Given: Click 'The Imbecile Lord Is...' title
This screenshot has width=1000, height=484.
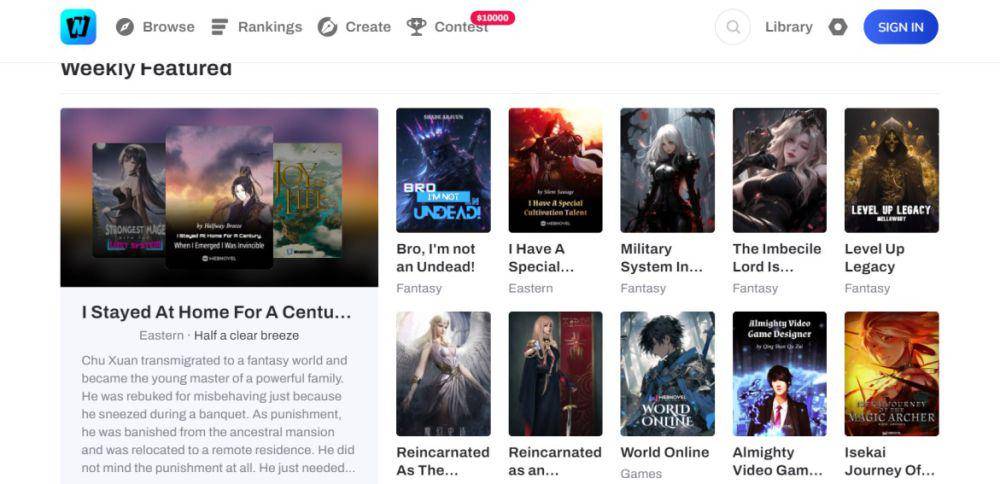Looking at the screenshot, I should coord(777,258).
